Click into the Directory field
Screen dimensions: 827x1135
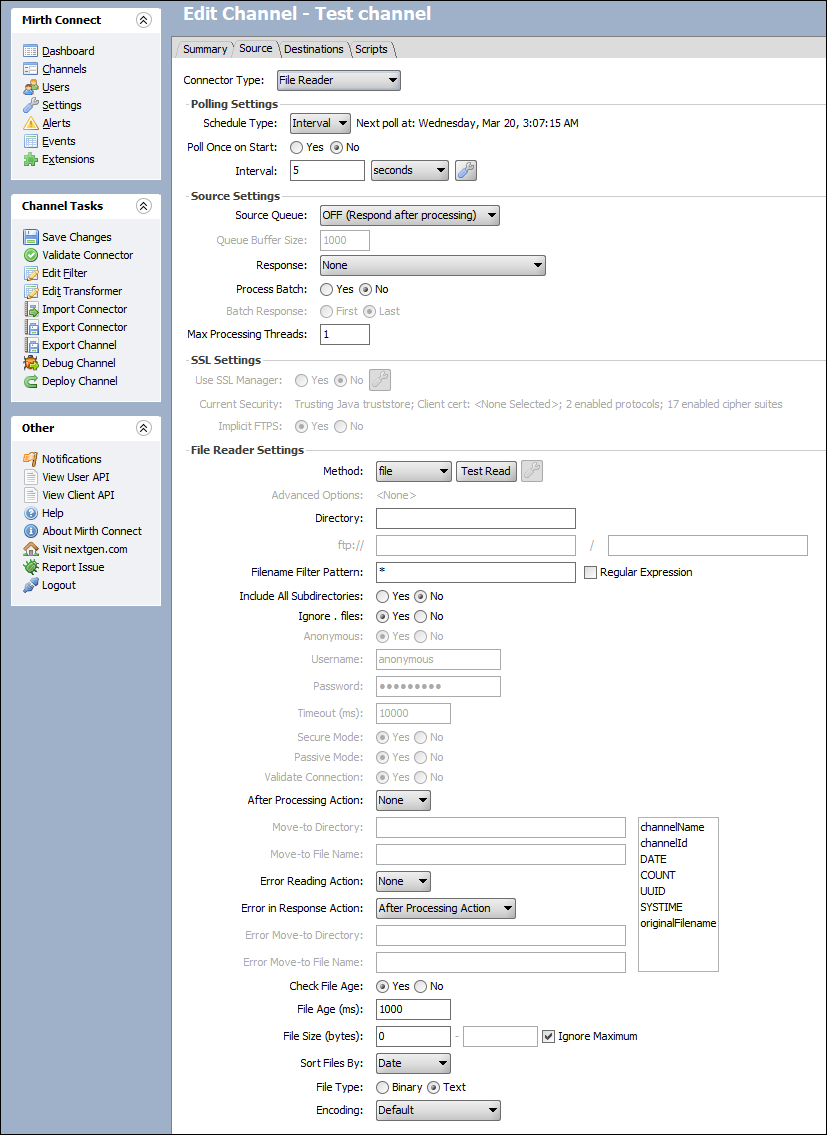(x=476, y=518)
